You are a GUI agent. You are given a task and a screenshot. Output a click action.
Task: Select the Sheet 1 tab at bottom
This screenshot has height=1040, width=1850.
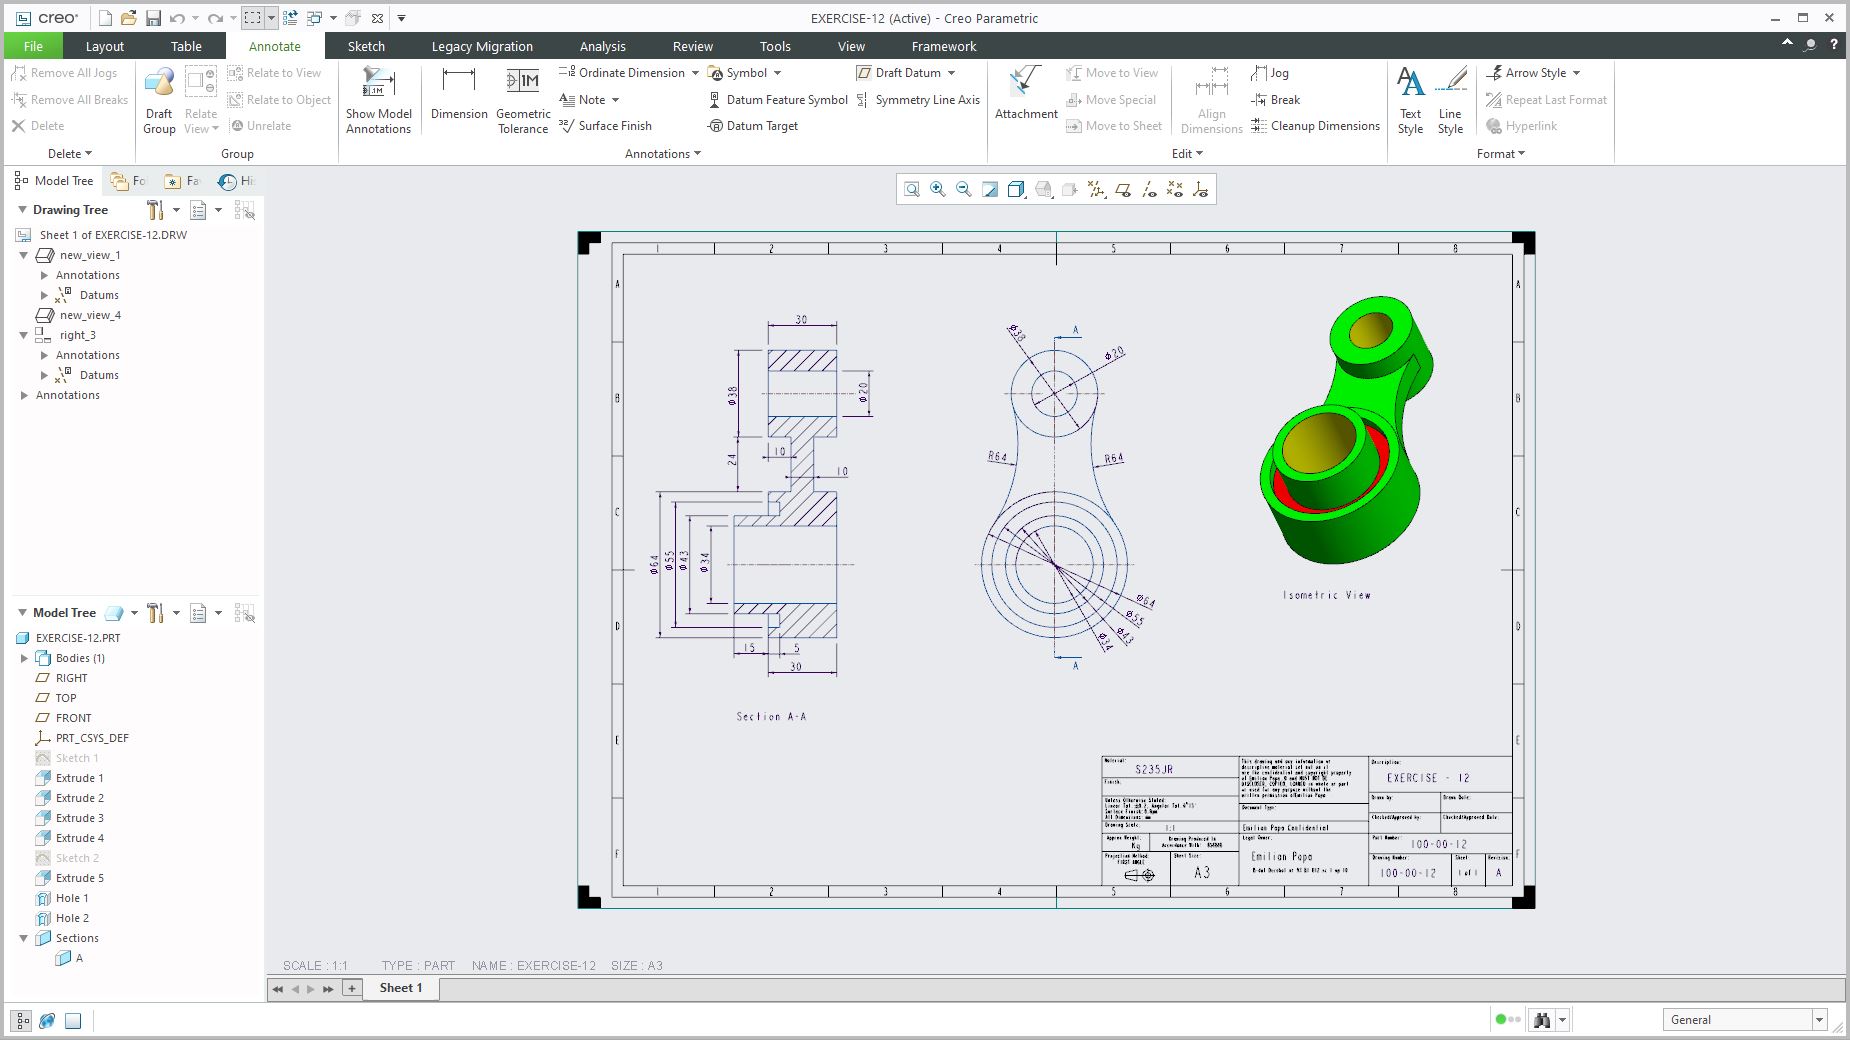401,988
